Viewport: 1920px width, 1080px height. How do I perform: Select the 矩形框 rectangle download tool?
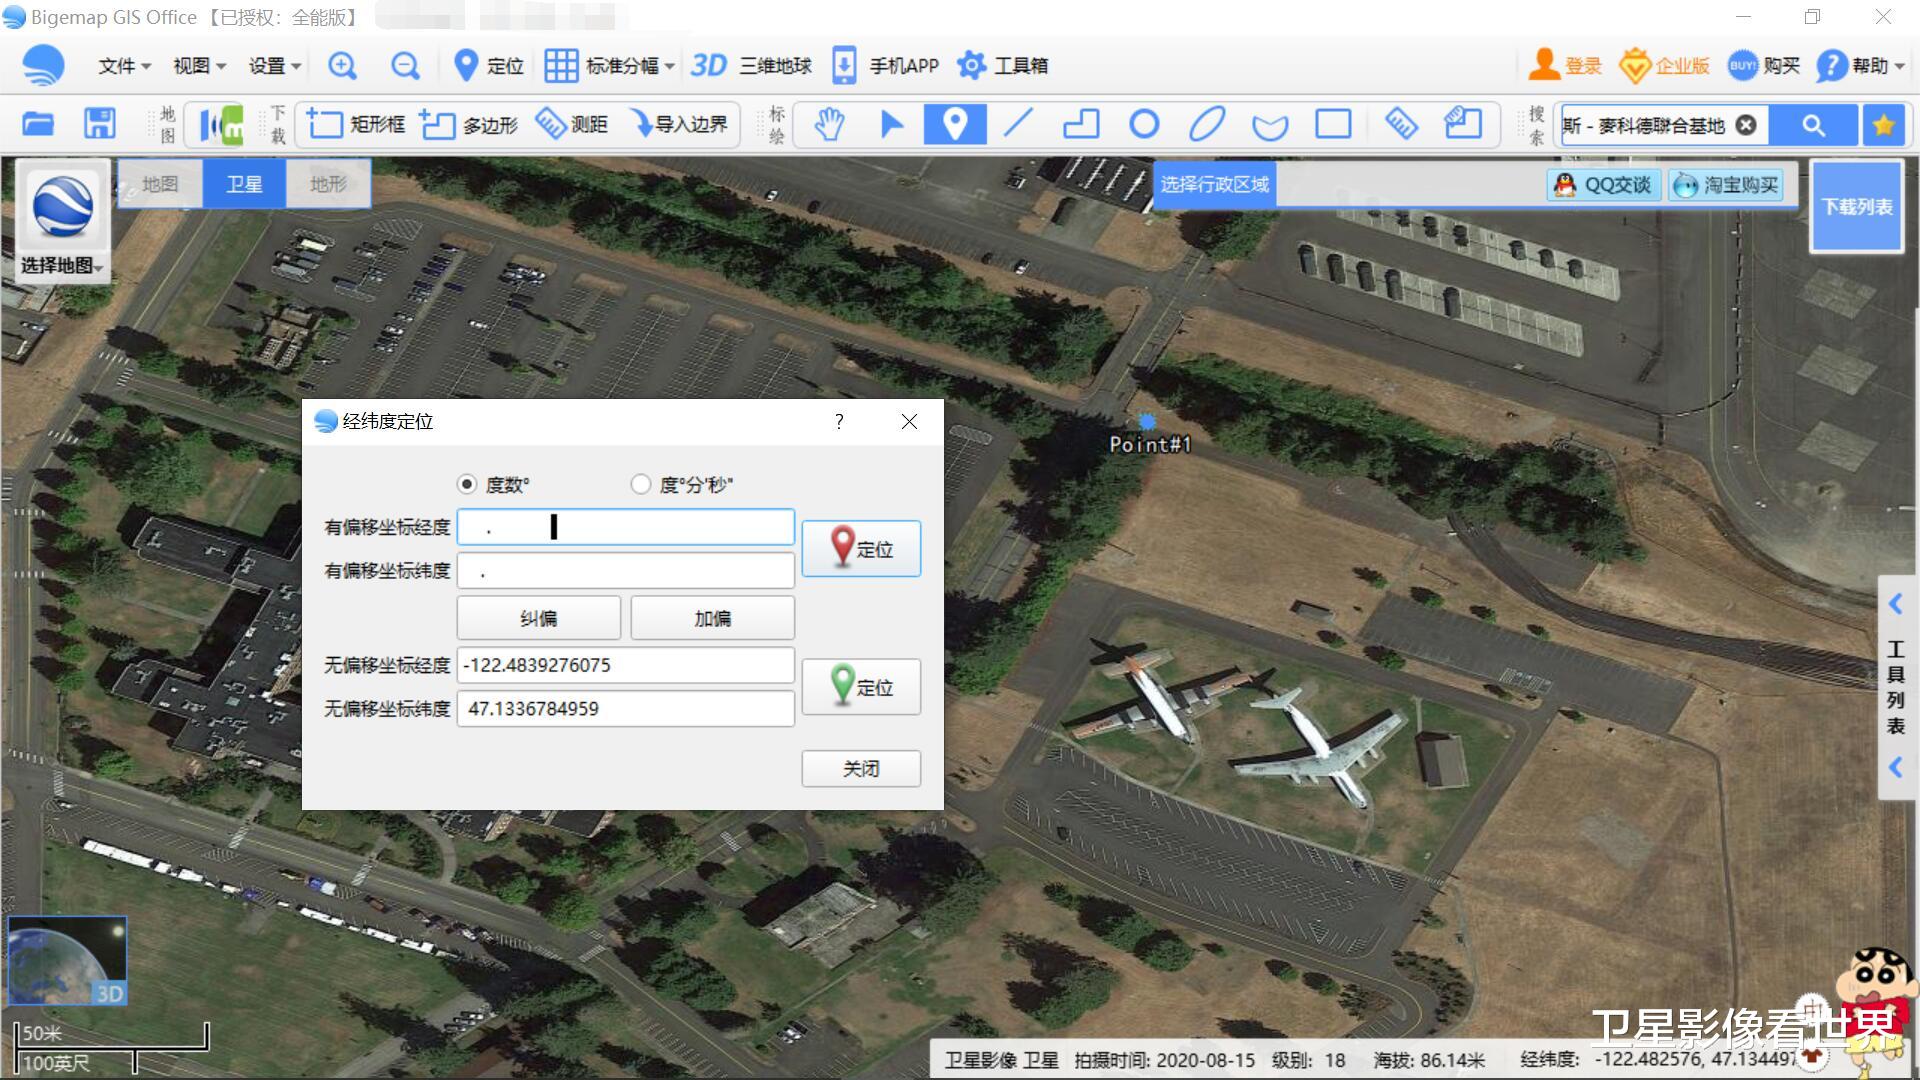[x=355, y=124]
